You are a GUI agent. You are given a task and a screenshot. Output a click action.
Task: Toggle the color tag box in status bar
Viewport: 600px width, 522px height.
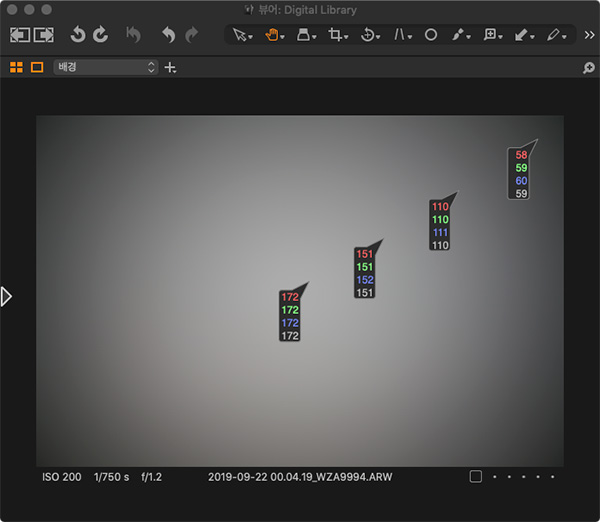(x=476, y=477)
